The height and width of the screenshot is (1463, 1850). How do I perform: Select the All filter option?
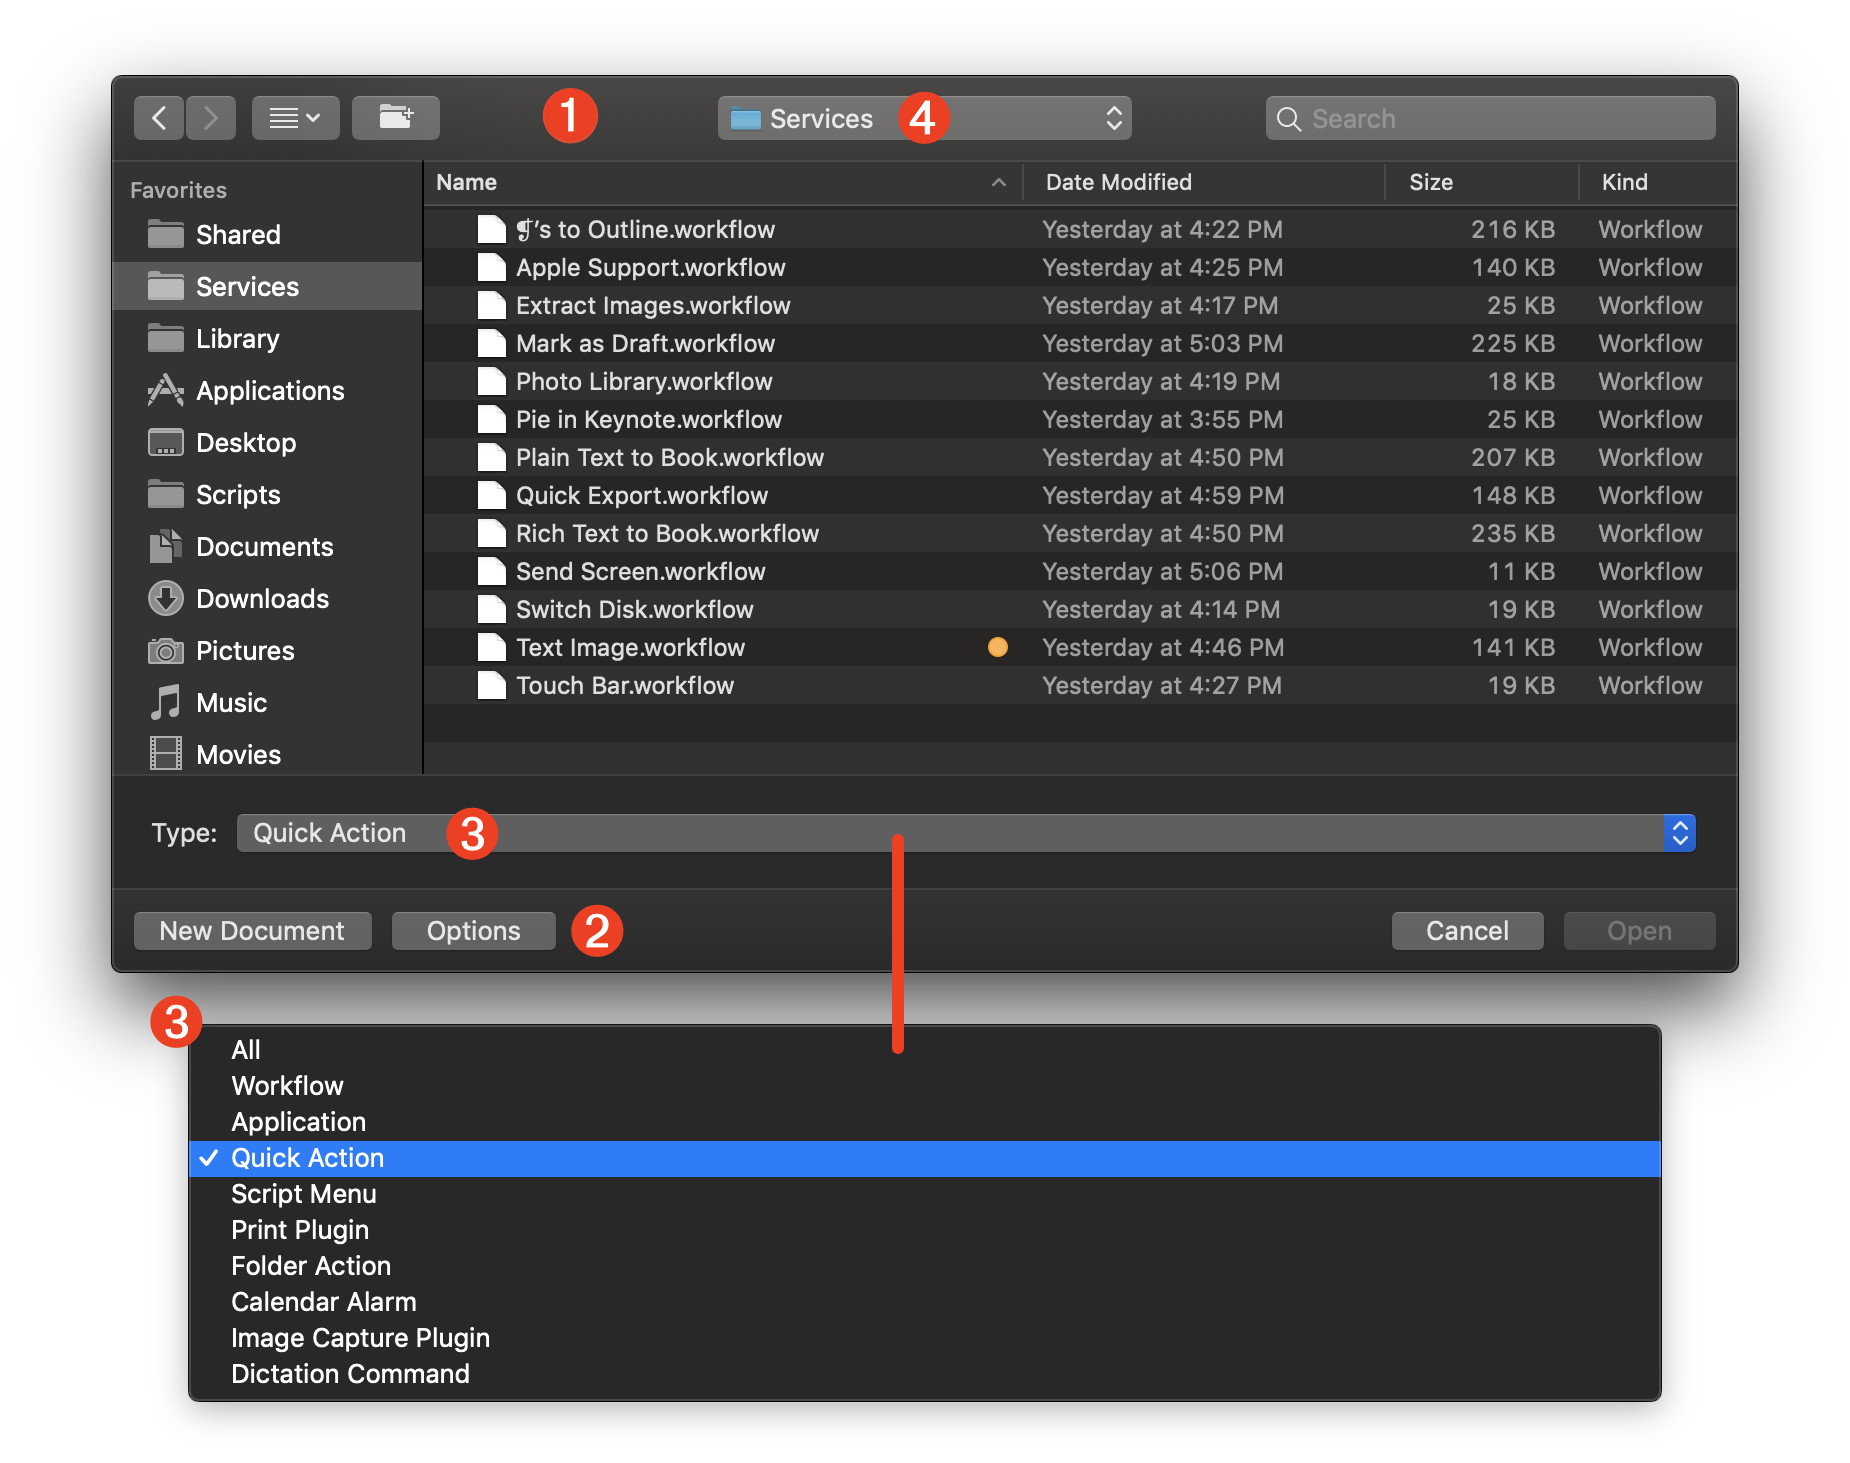pyautogui.click(x=246, y=1049)
